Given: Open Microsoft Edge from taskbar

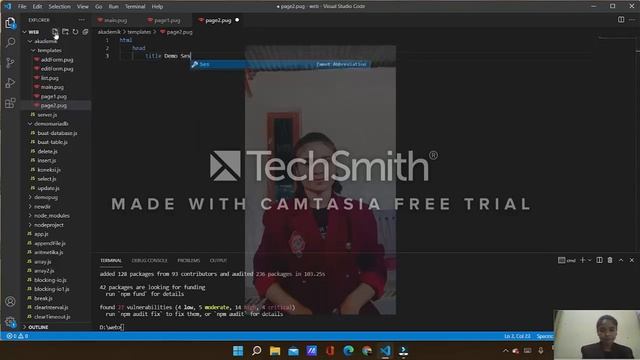Looking at the screenshot, I should coord(349,351).
